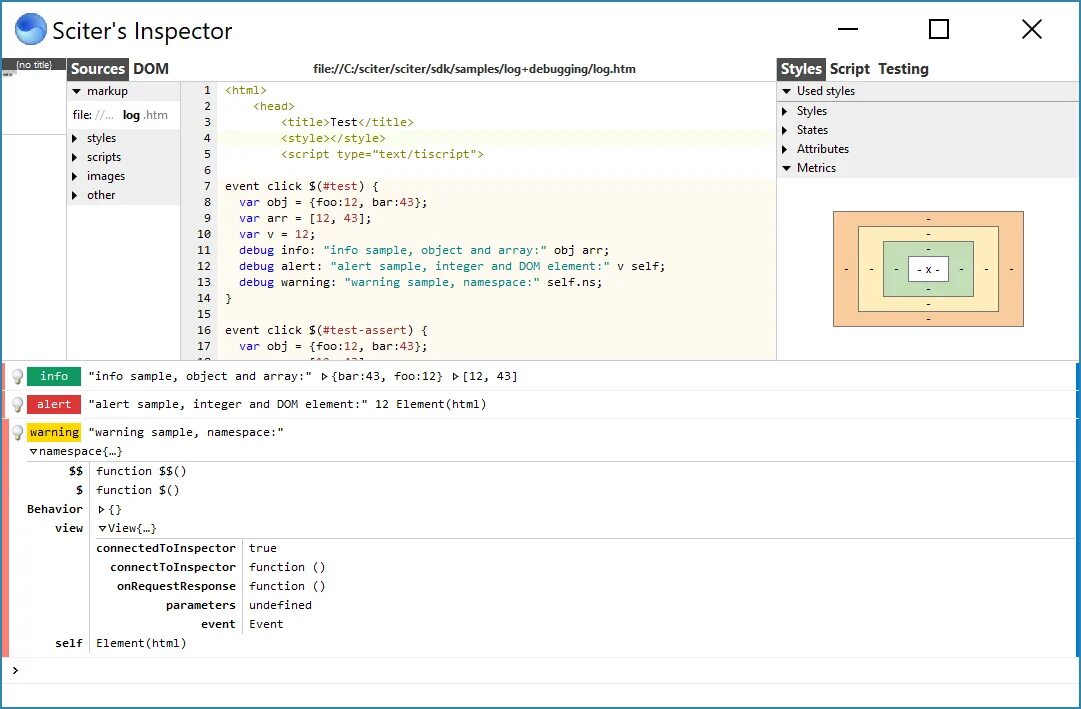1081x709 pixels.
Task: Click the 'true' value
Action: point(263,548)
